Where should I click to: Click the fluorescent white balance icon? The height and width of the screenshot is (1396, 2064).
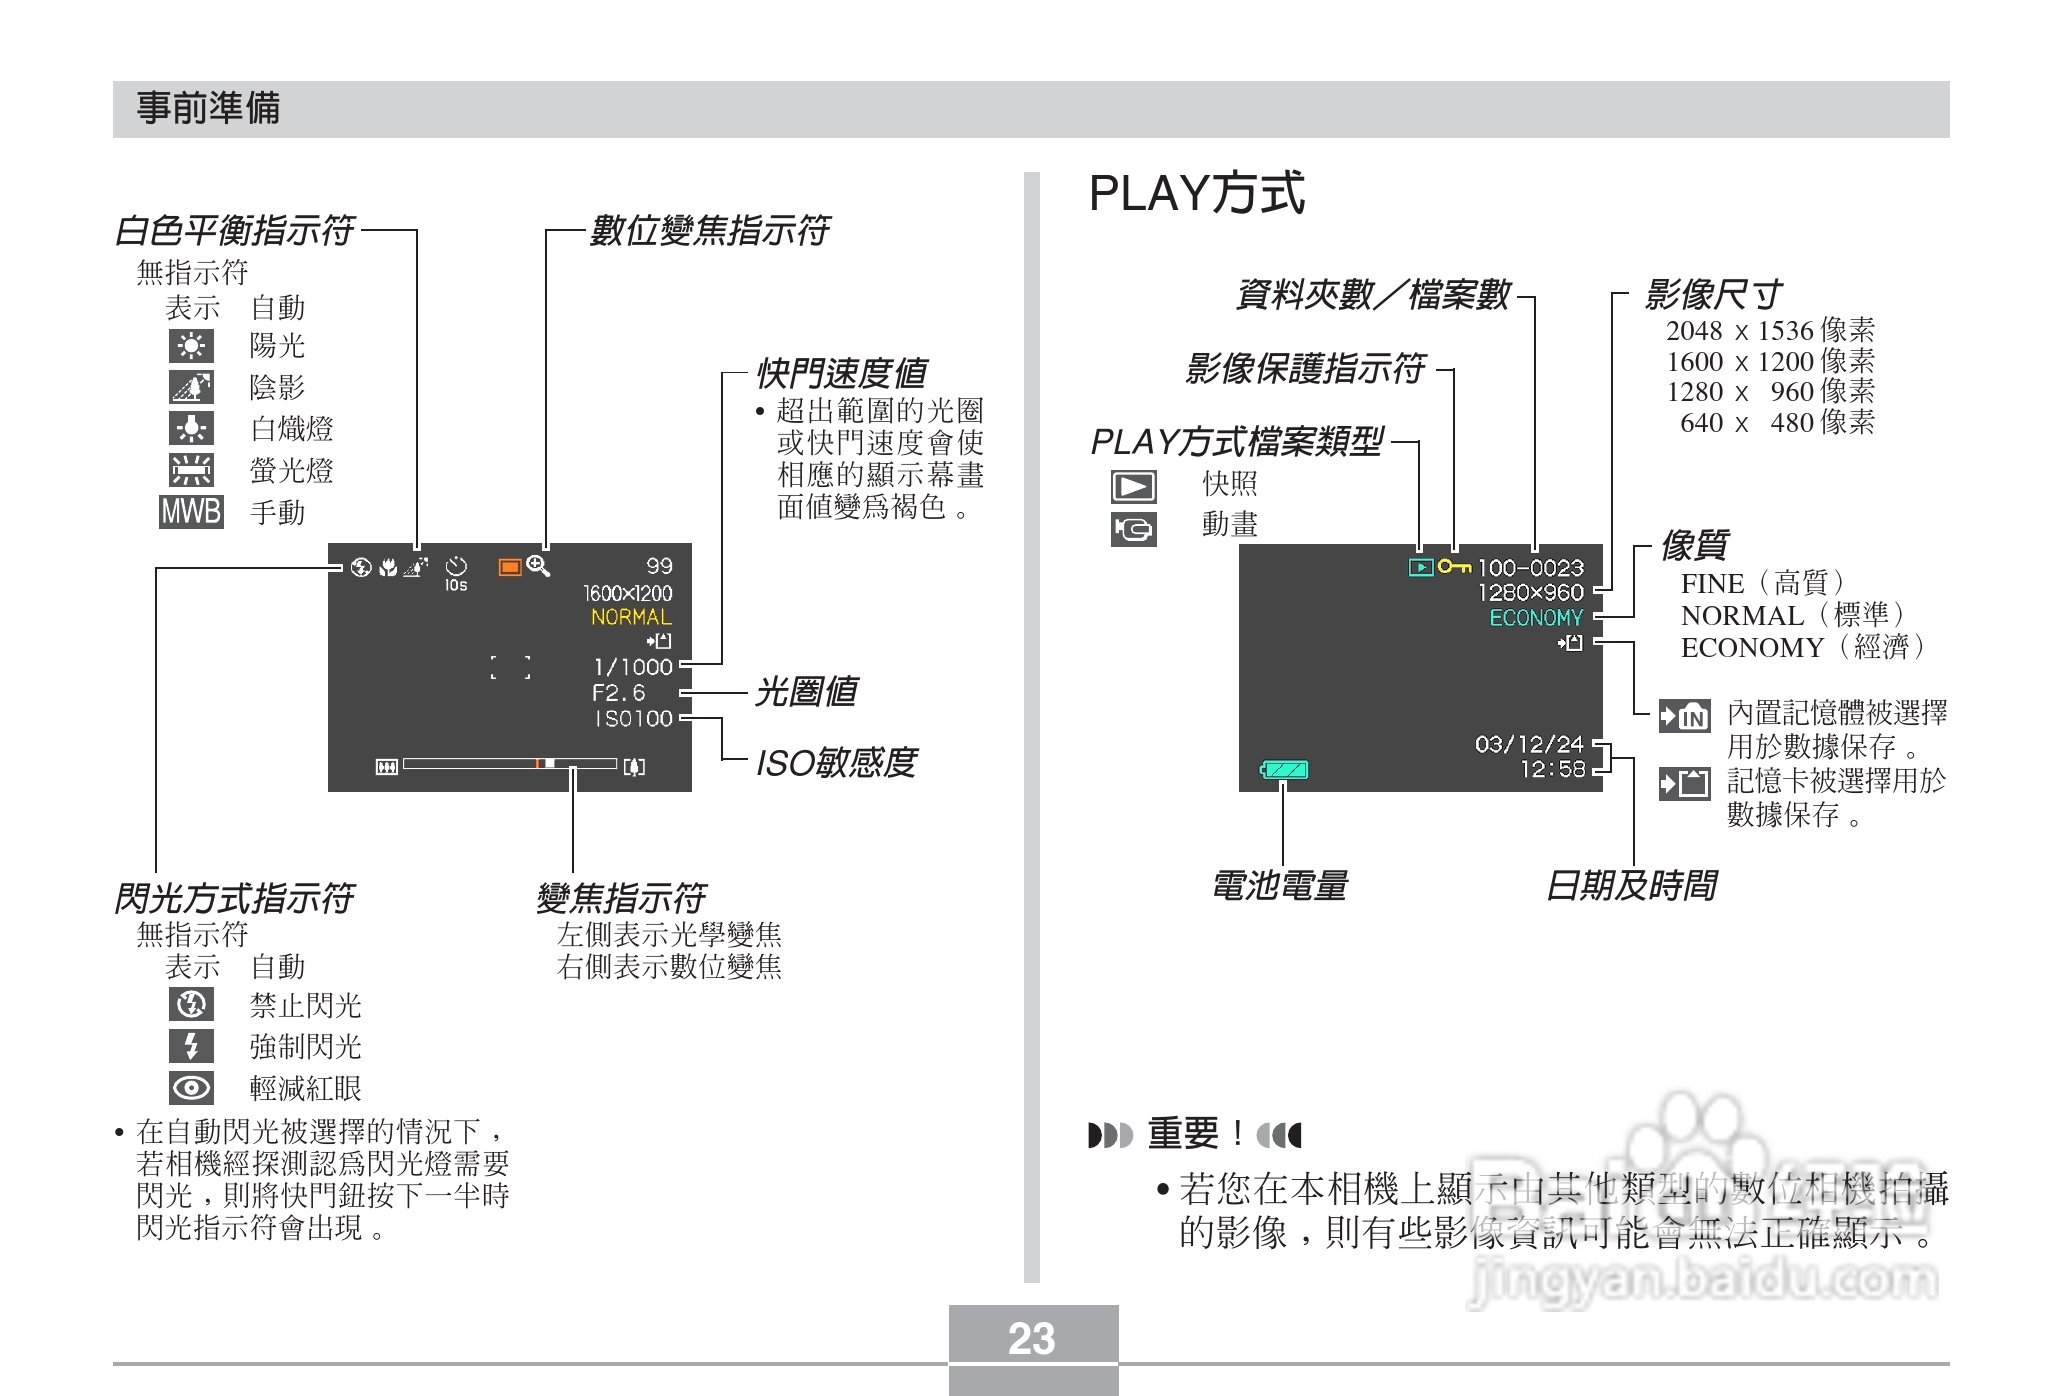(x=190, y=470)
